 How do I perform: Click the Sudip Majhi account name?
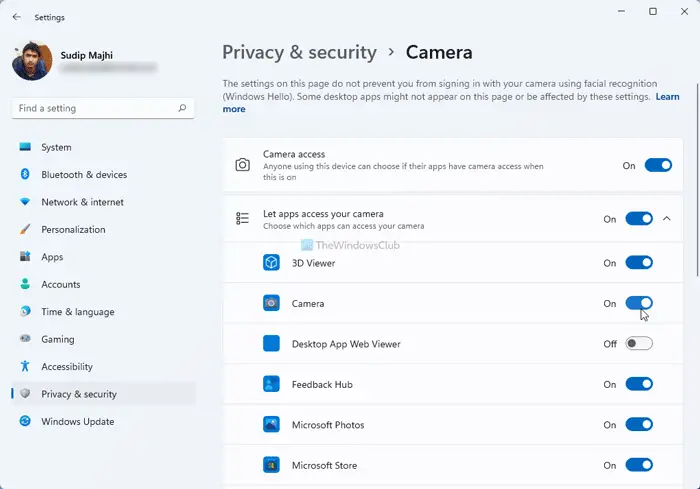(x=87, y=55)
